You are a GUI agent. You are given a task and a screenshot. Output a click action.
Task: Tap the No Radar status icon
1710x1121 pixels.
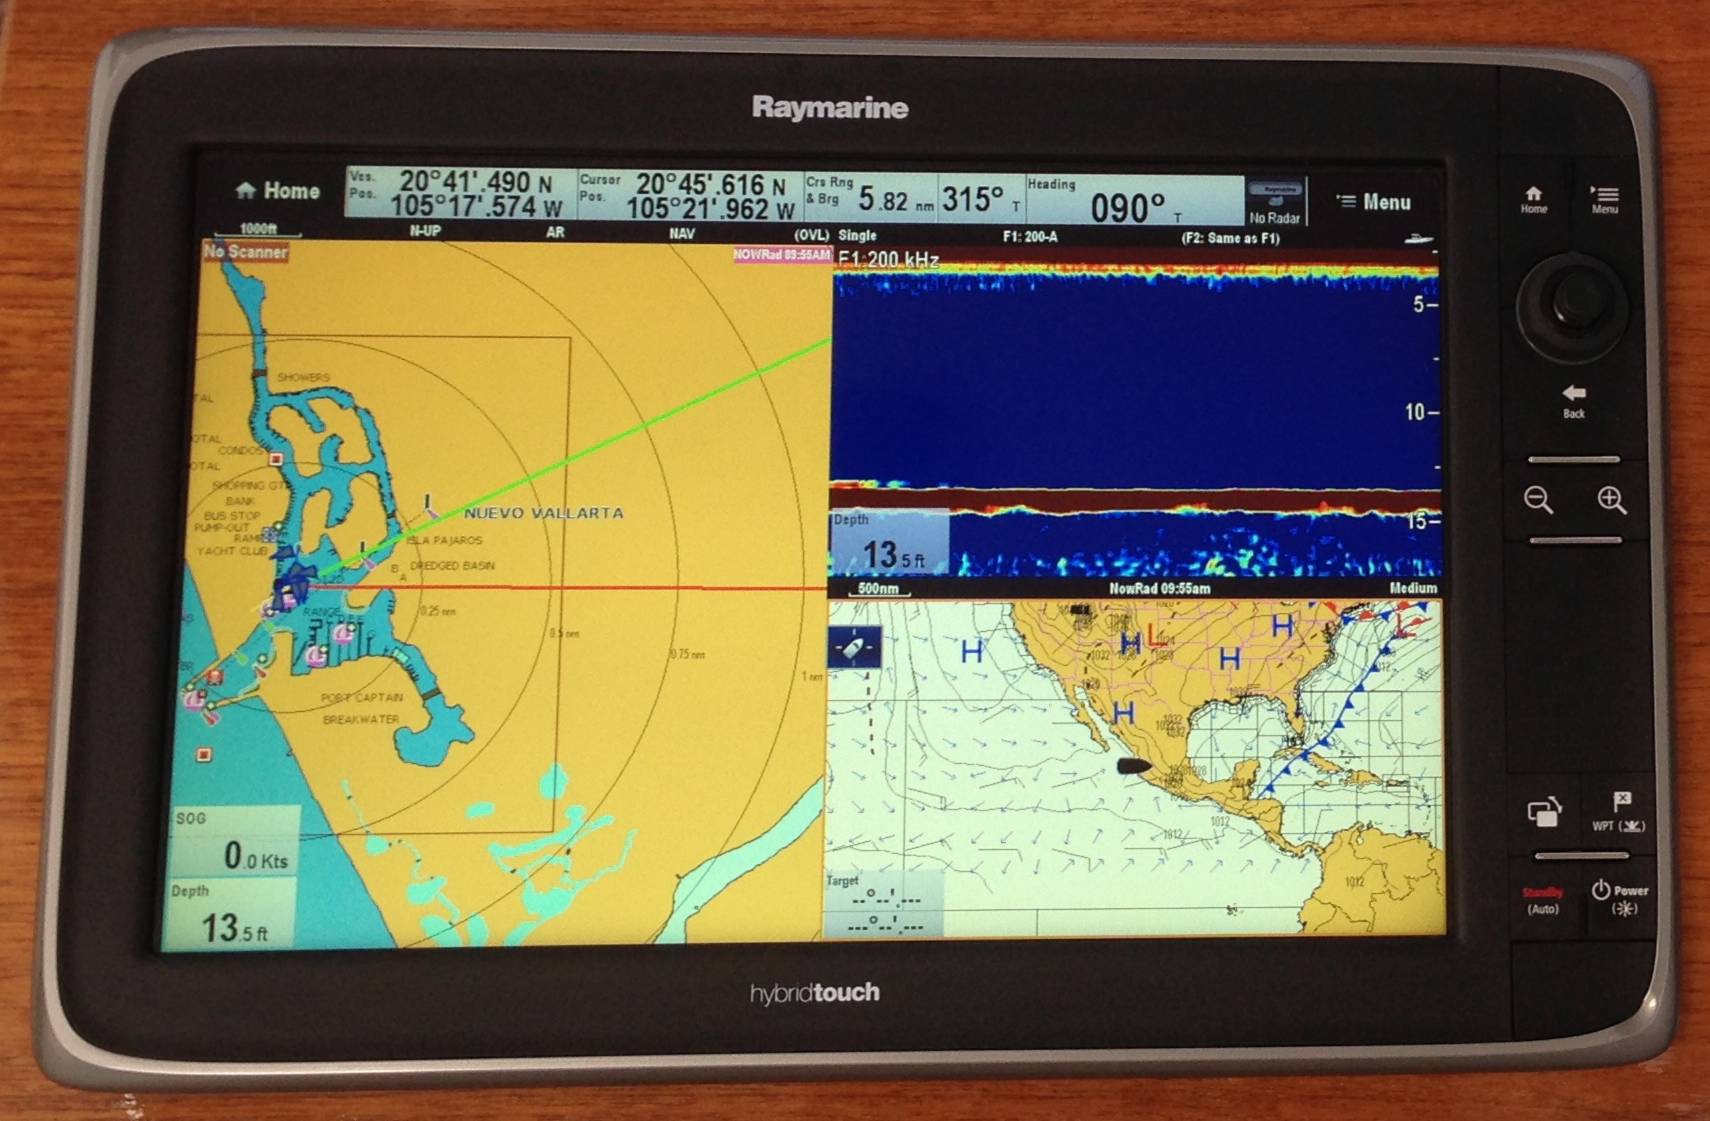(x=1275, y=202)
